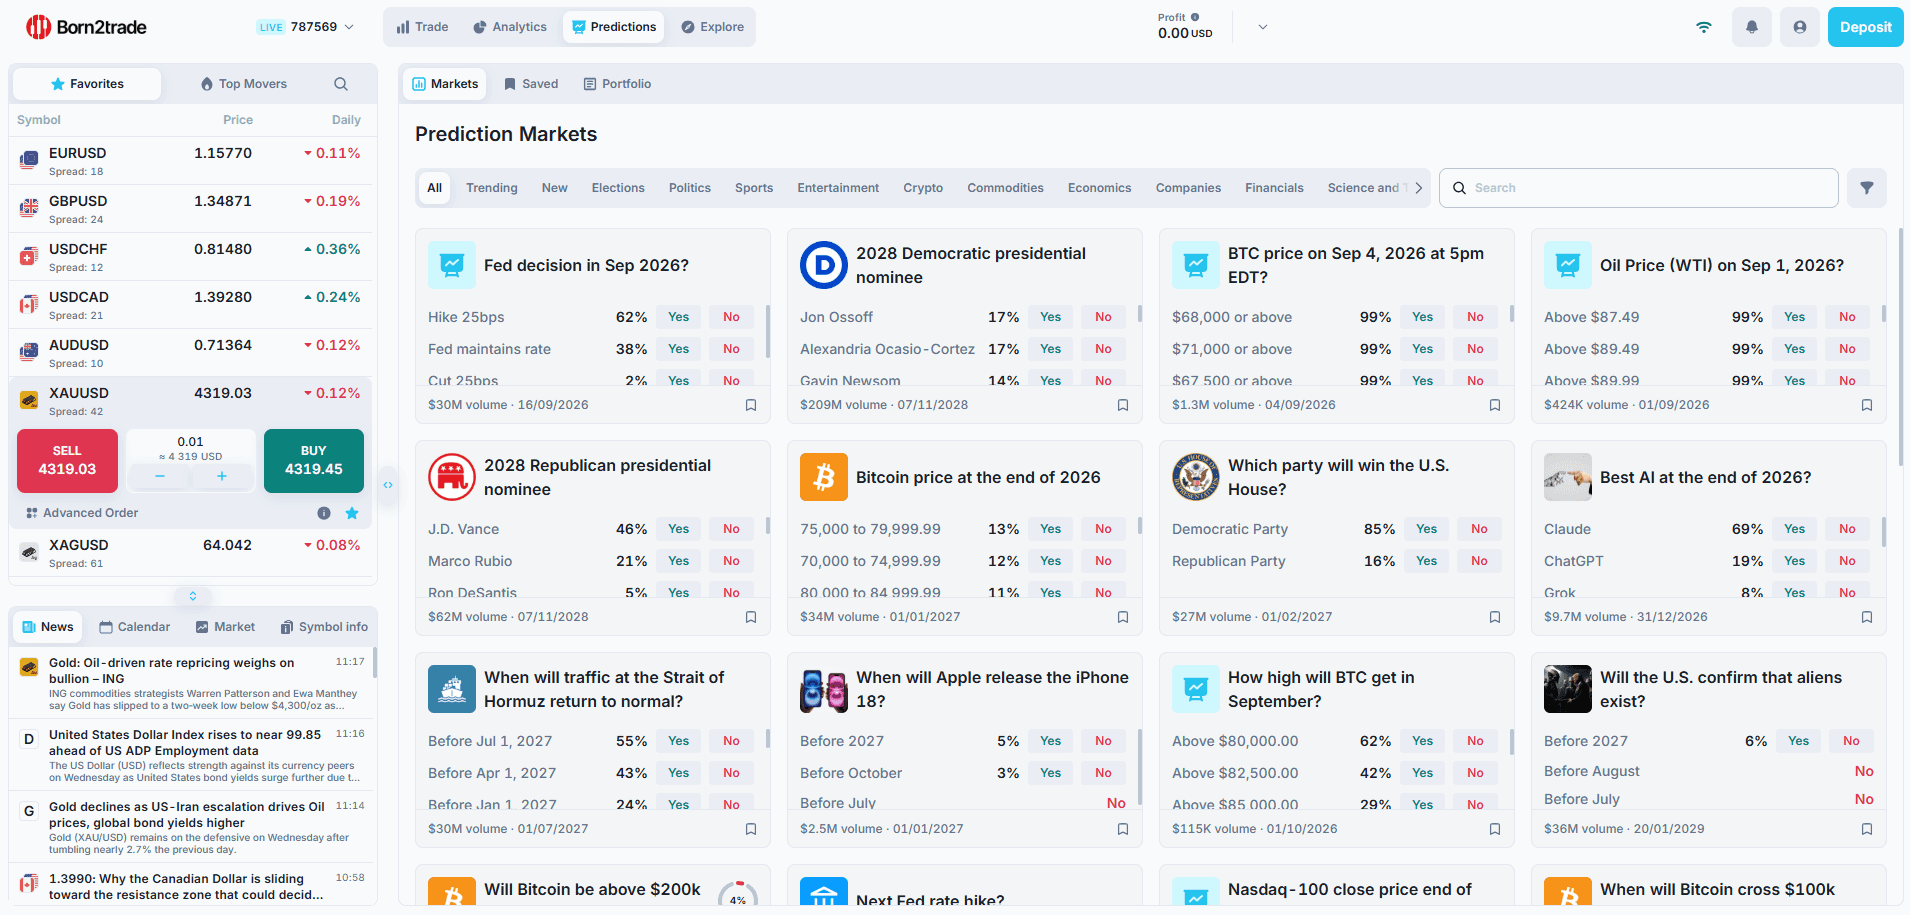Open the live account 787569 dropdown
The height and width of the screenshot is (915, 1910).
305,27
